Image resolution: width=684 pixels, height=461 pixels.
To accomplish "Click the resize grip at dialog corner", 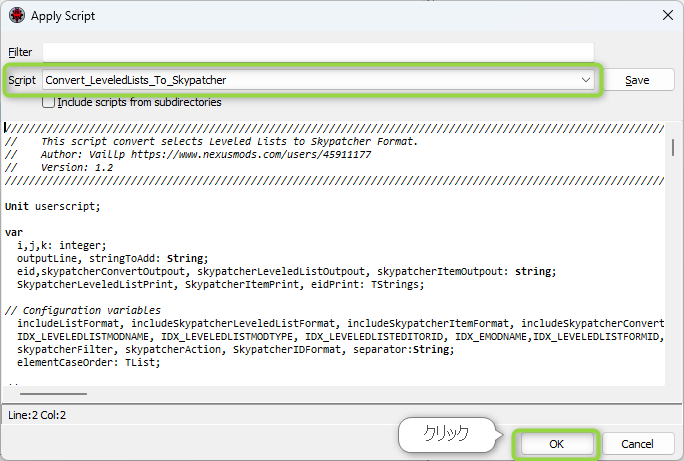I will (x=677, y=454).
